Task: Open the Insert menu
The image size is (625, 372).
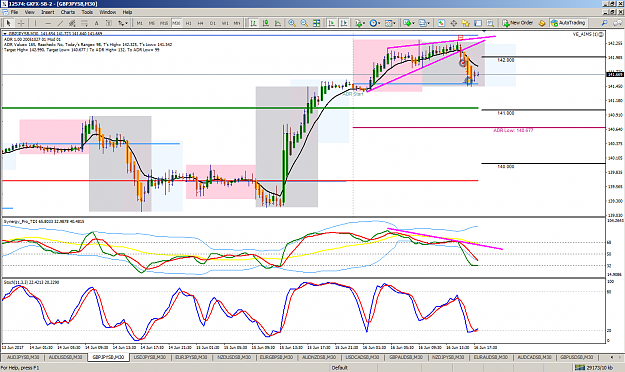Action: 47,12
